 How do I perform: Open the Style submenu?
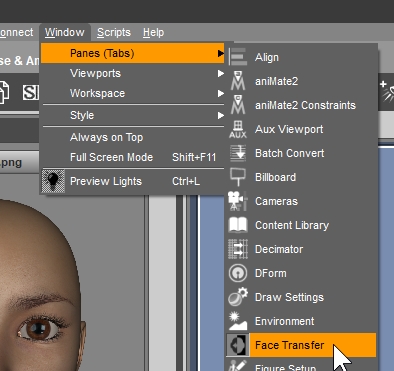pos(133,115)
